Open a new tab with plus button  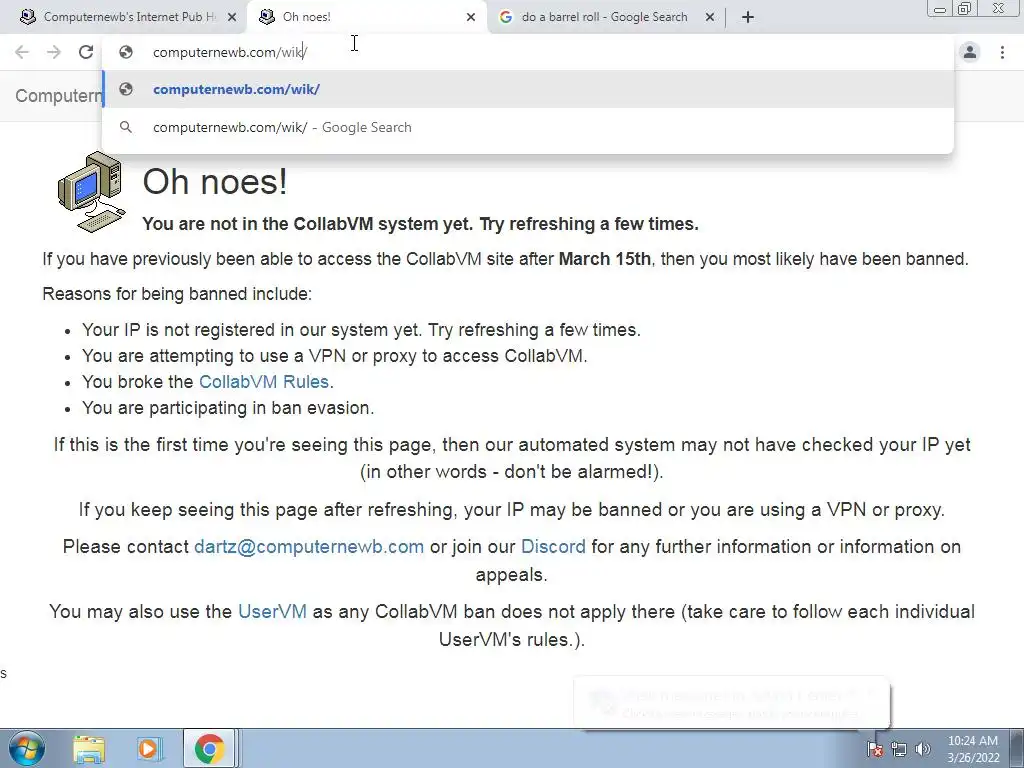click(748, 18)
